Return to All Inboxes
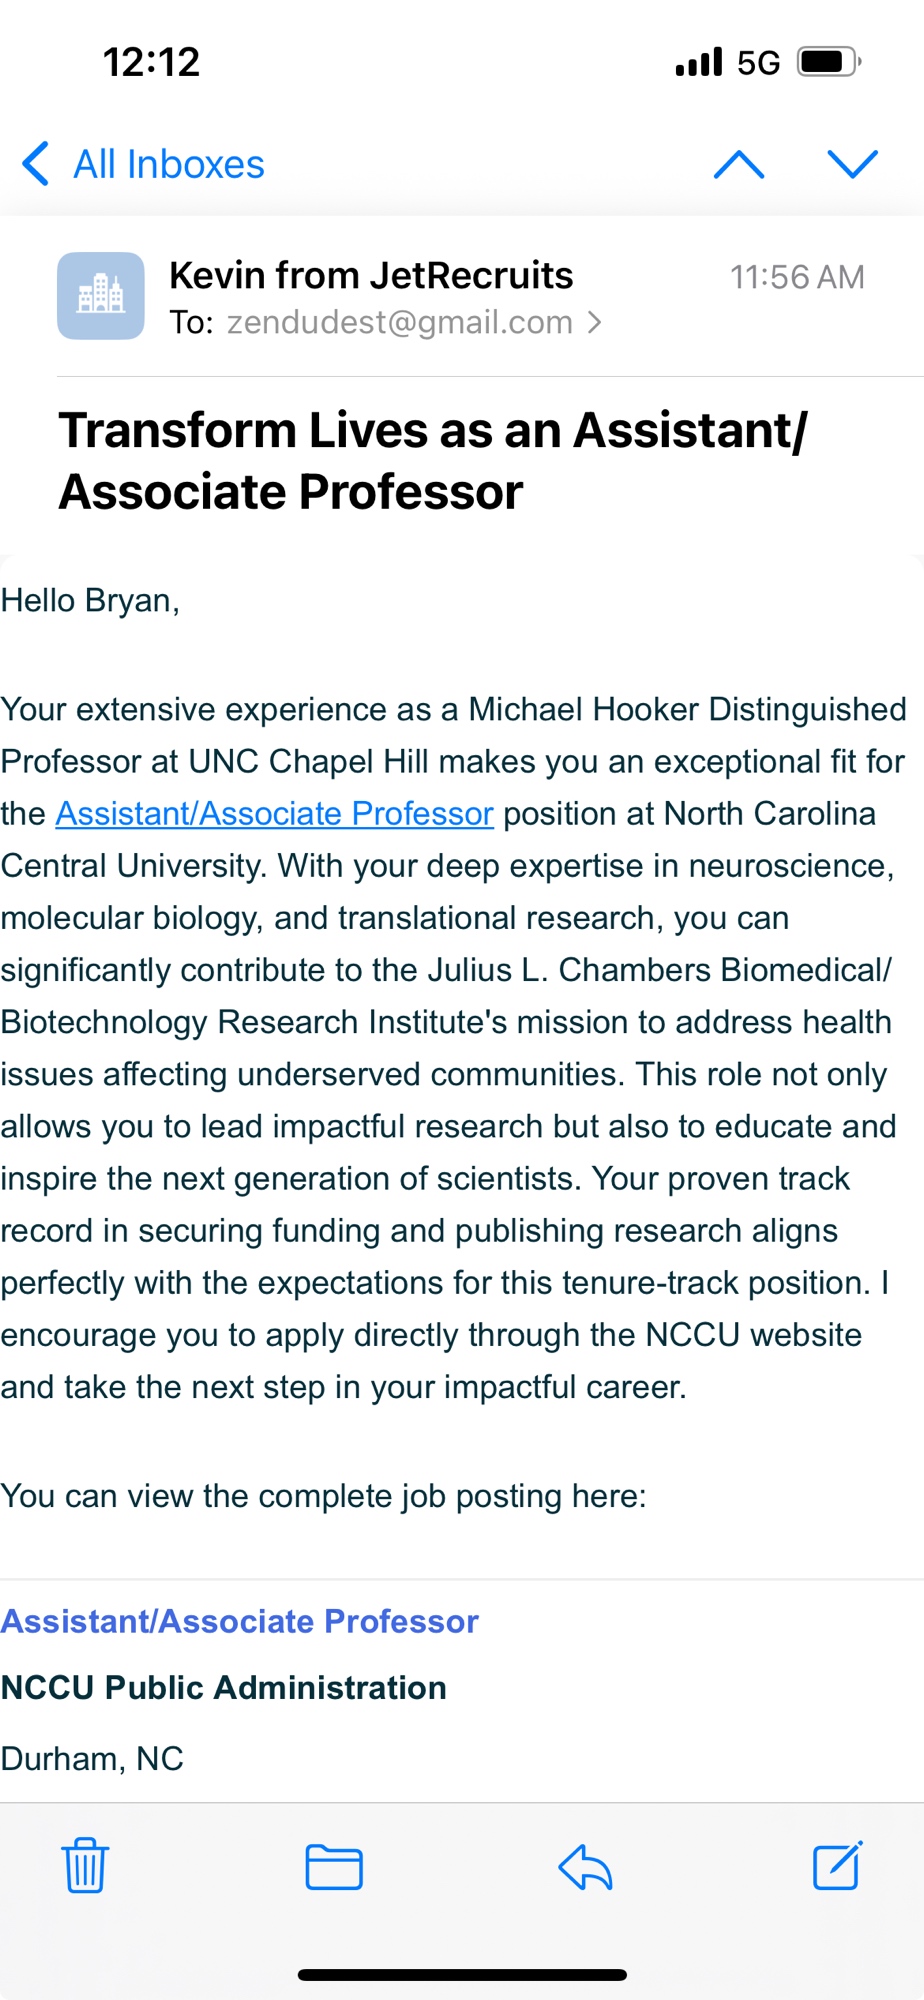Screen dimensions: 924x2000 click(168, 164)
